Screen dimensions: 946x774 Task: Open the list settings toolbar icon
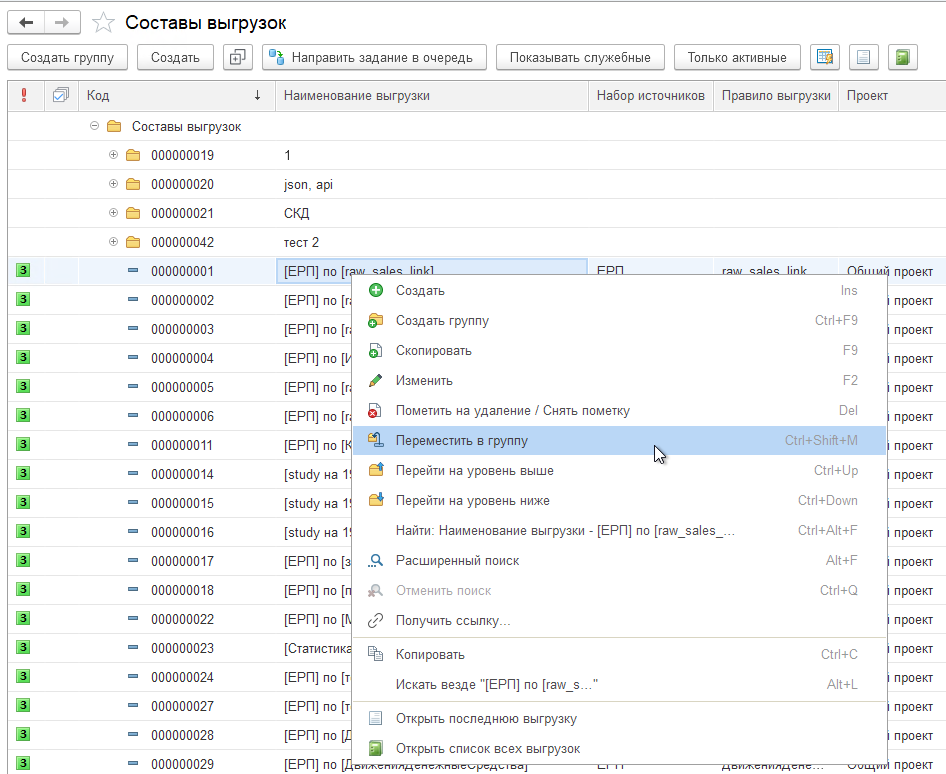tap(824, 57)
